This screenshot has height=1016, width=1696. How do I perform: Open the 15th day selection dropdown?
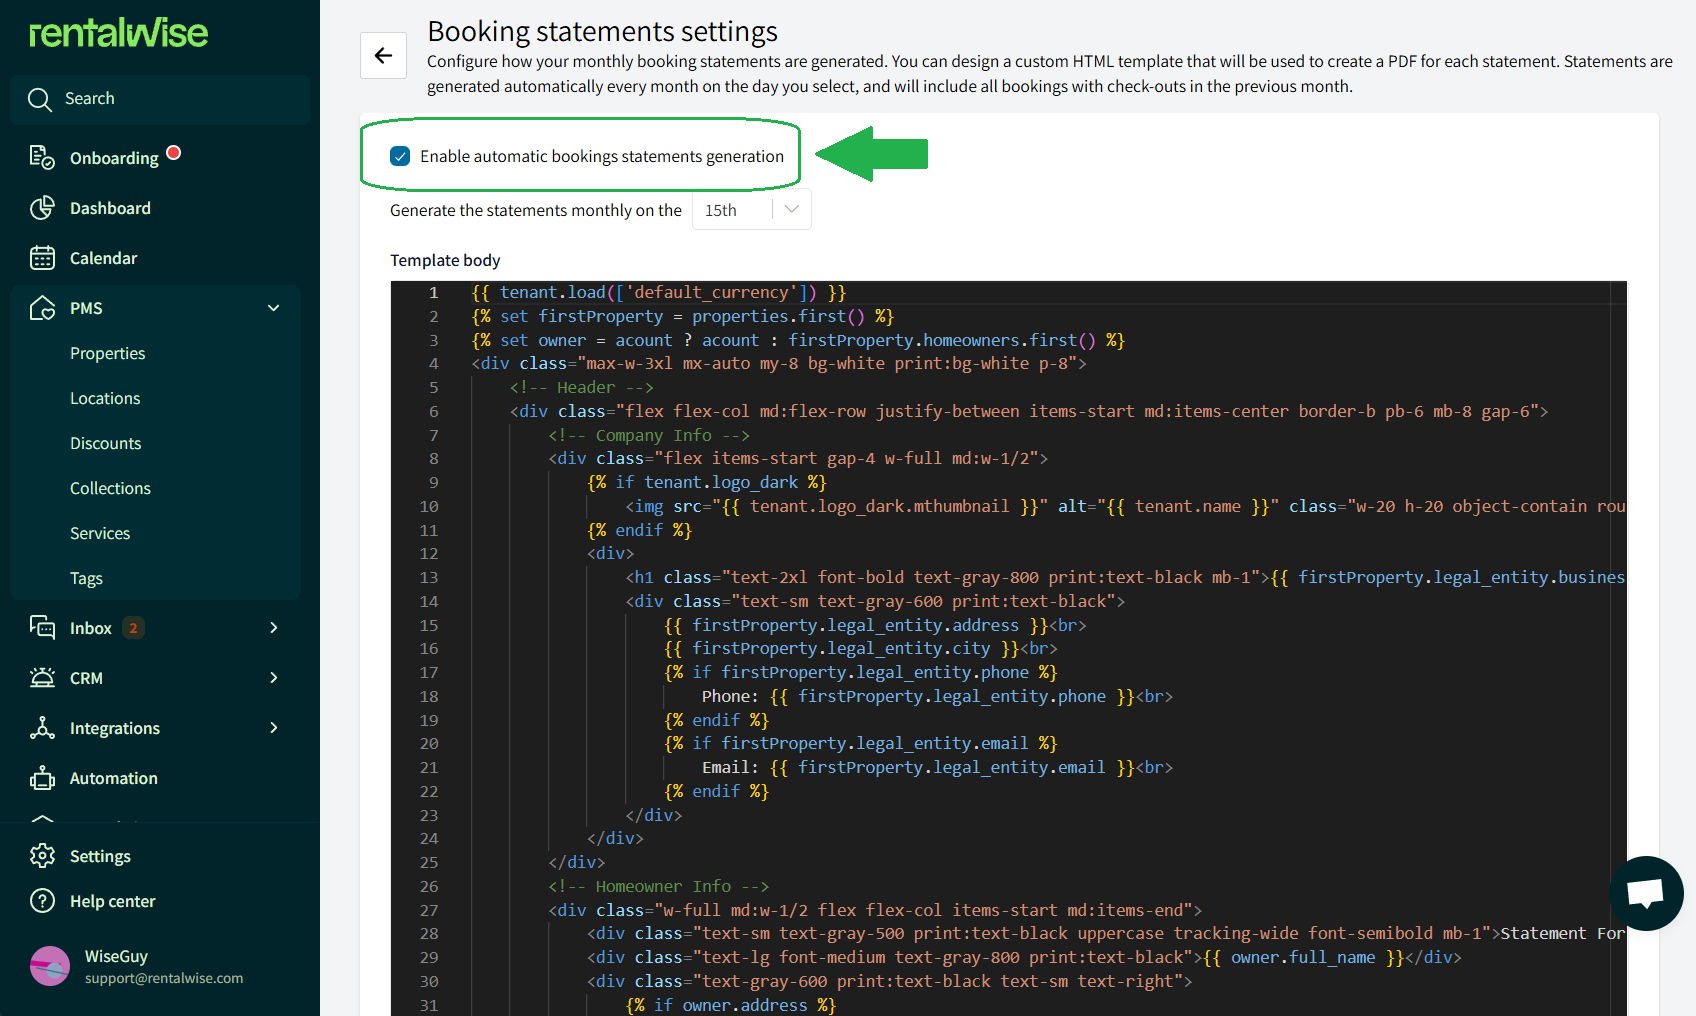[x=751, y=210]
